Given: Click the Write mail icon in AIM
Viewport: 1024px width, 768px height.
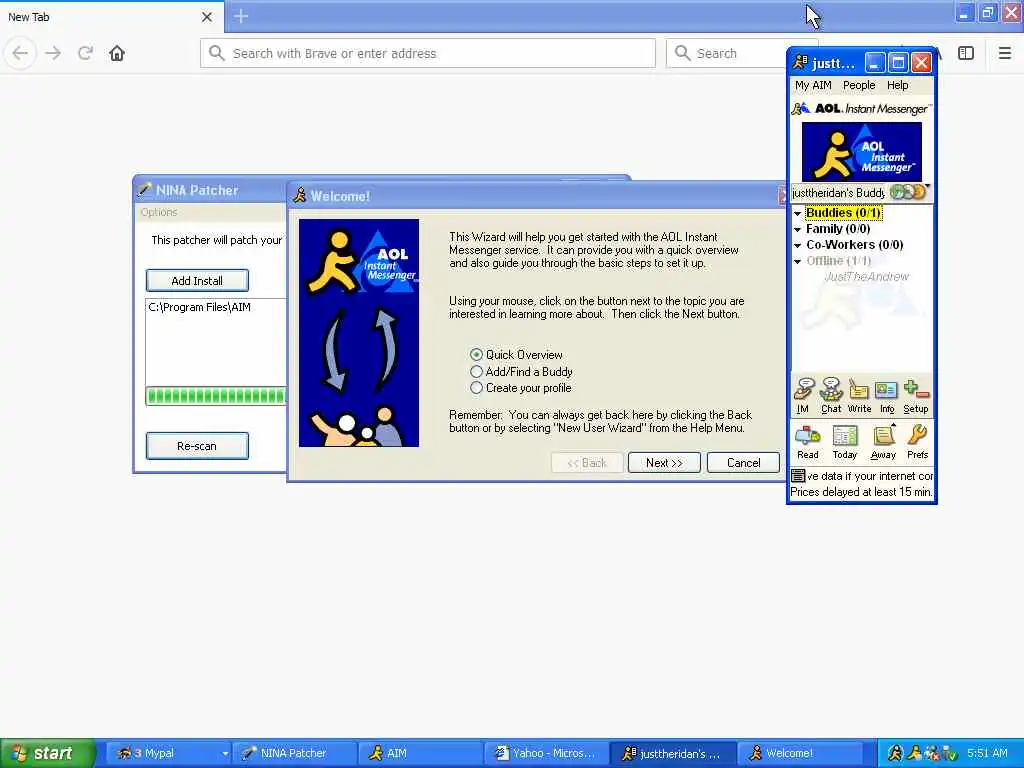Looking at the screenshot, I should tap(859, 395).
